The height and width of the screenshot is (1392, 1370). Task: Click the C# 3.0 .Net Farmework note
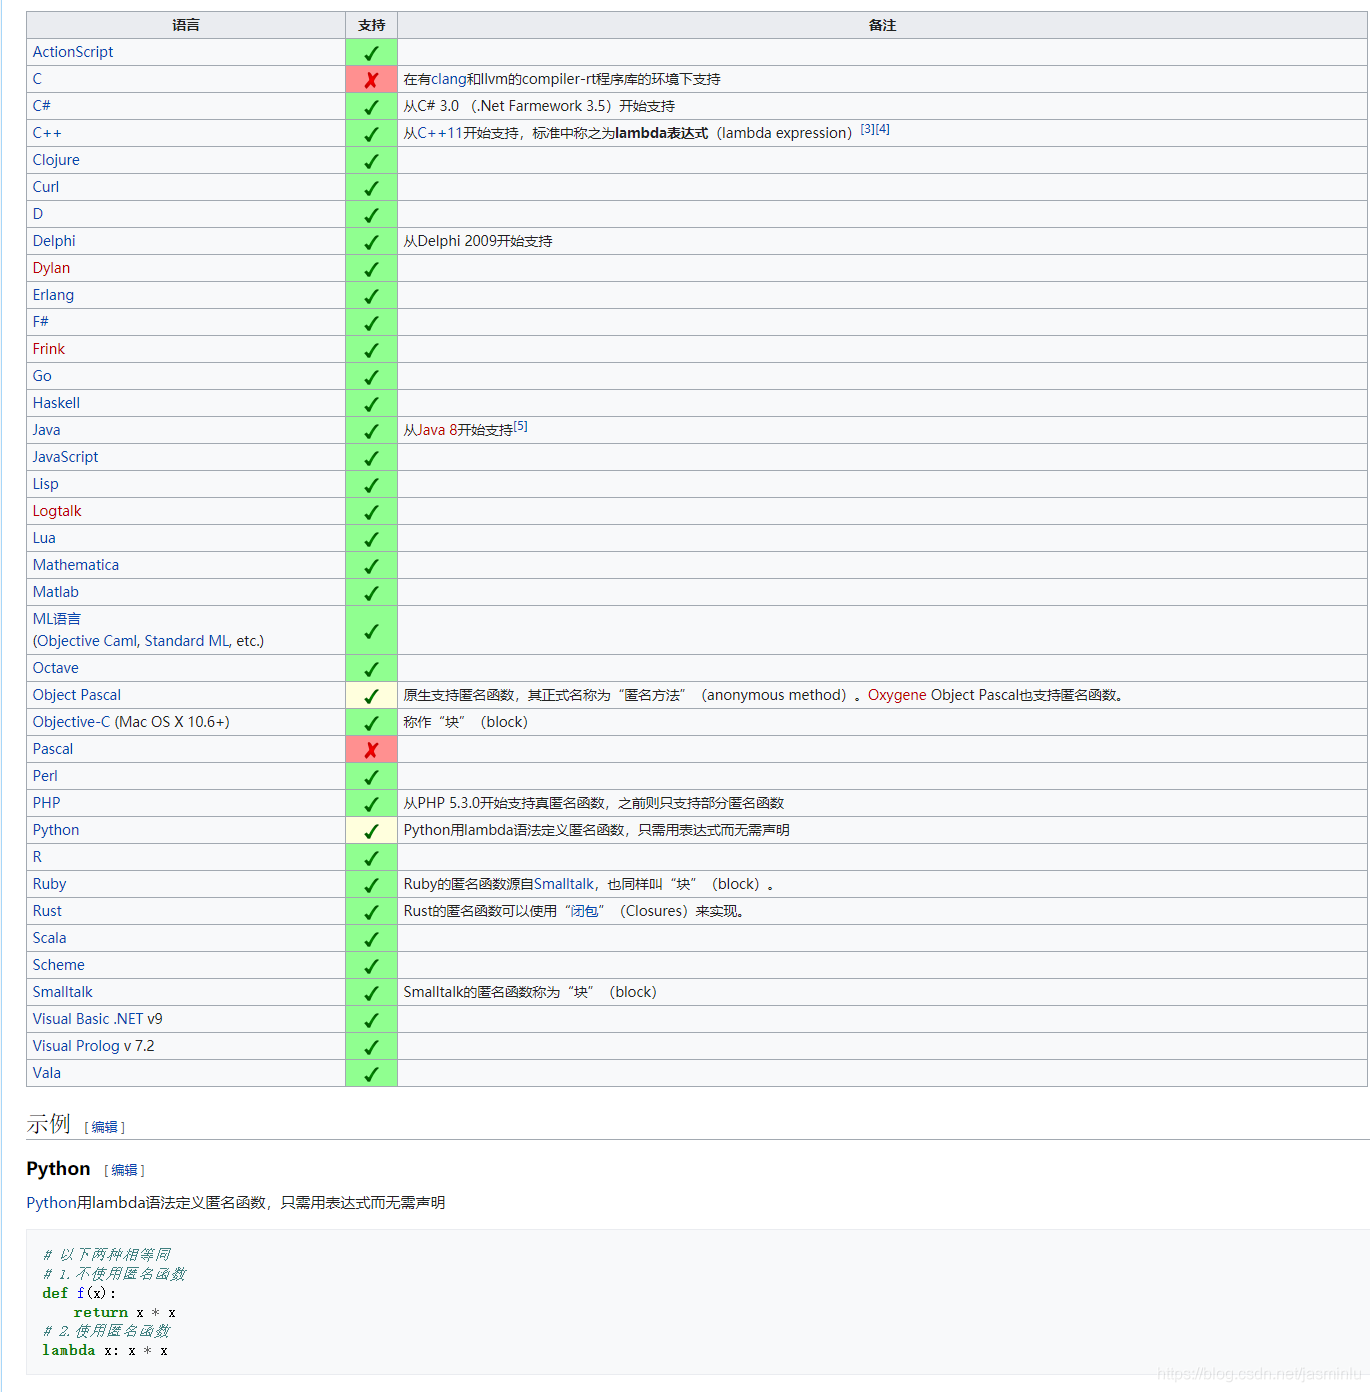tap(539, 106)
